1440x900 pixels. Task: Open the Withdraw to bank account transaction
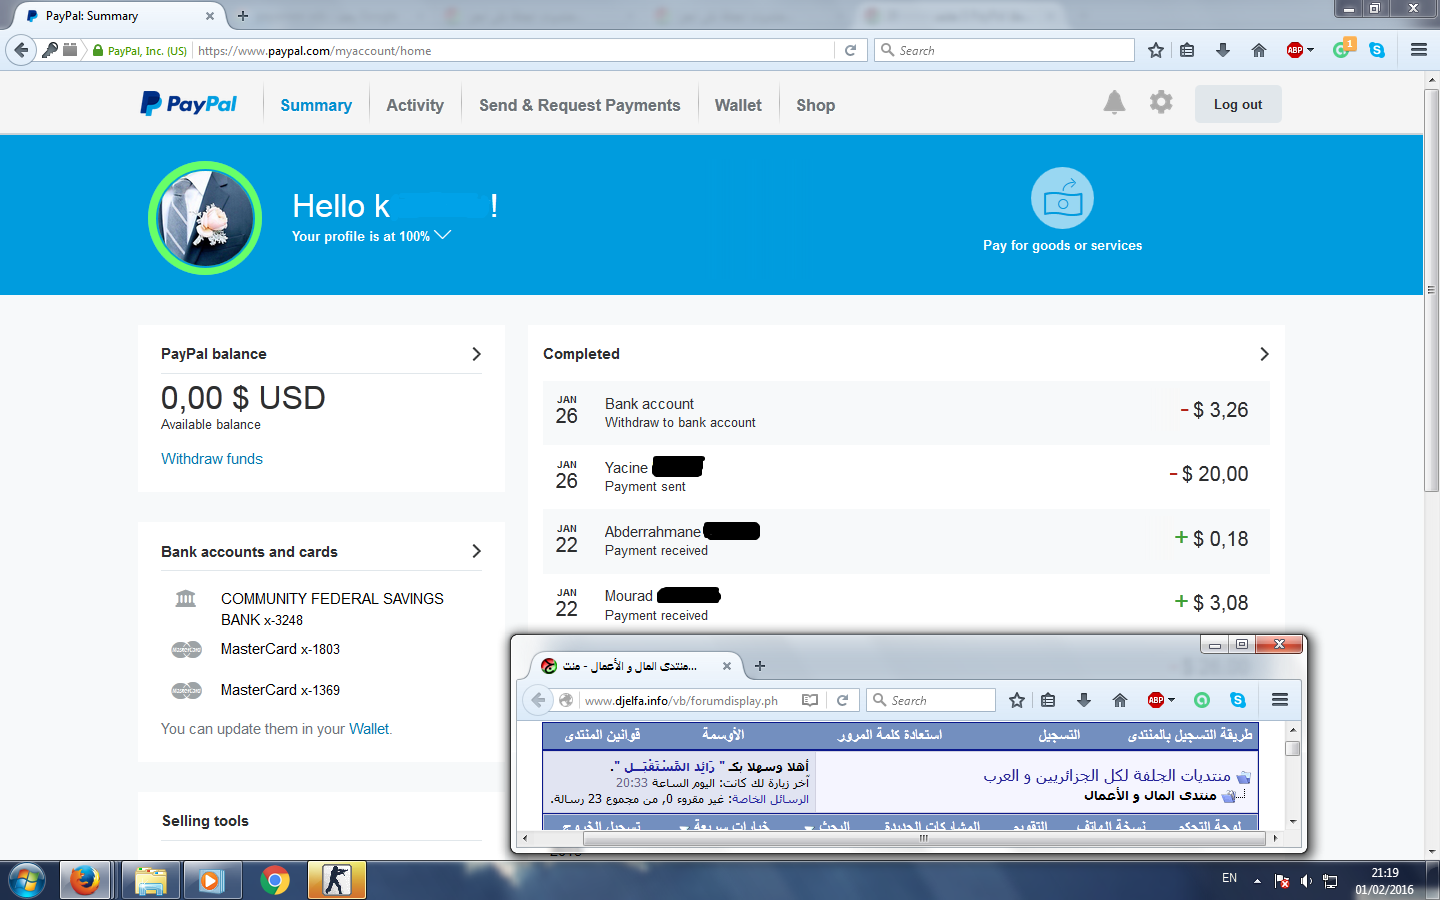[x=906, y=413]
